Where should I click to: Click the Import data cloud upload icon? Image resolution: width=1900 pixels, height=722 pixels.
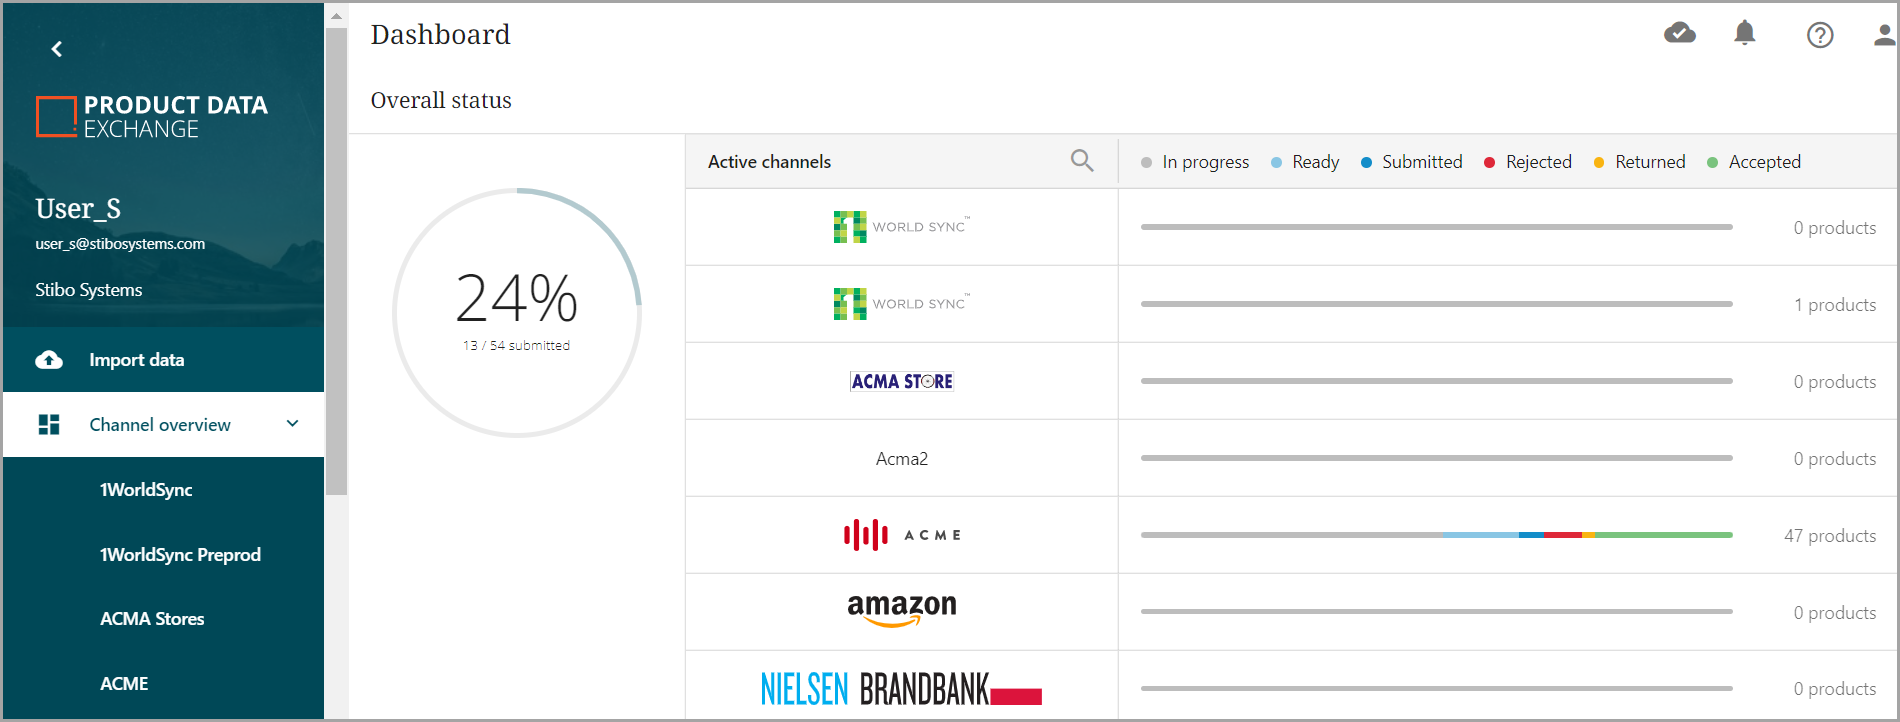[x=49, y=360]
